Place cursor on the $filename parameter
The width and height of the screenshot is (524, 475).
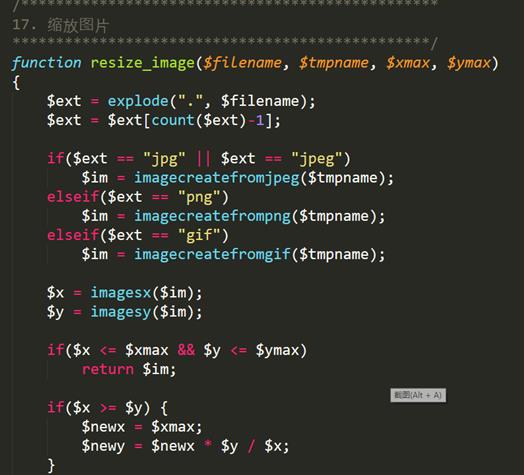point(243,63)
